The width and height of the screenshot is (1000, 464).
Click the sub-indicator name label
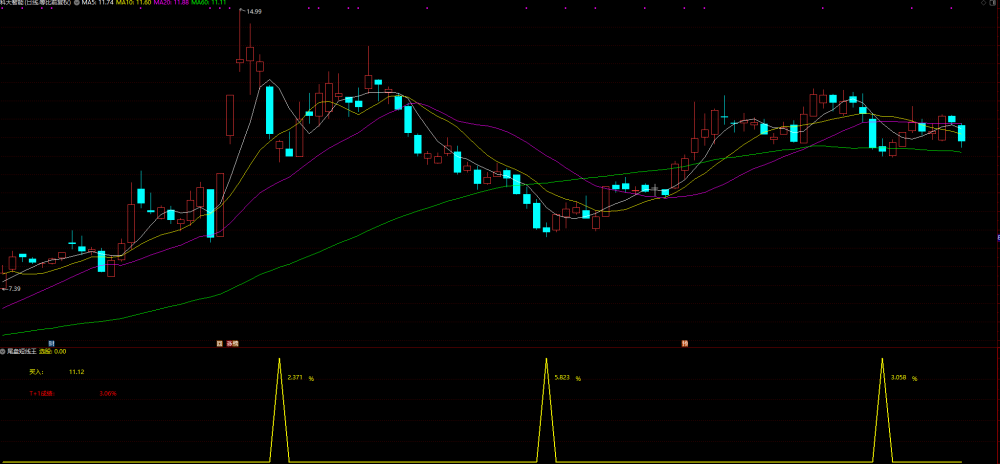coord(22,351)
